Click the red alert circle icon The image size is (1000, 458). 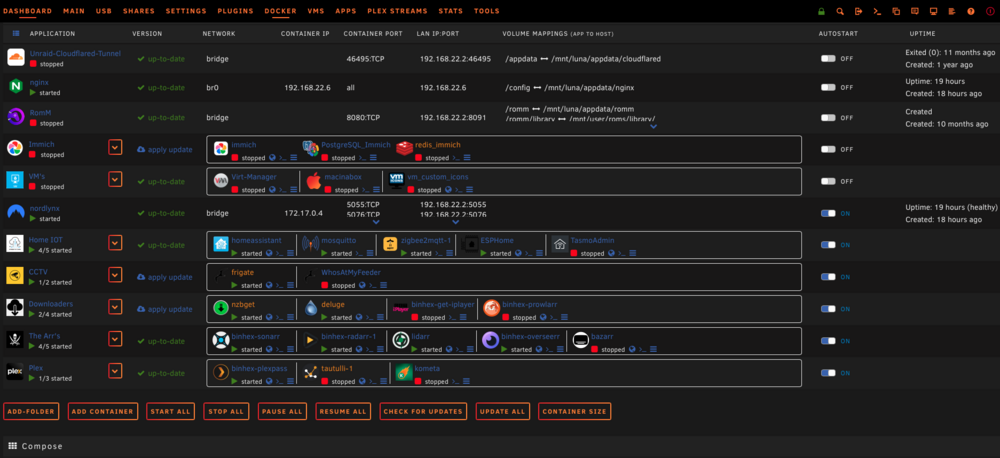[x=989, y=11]
